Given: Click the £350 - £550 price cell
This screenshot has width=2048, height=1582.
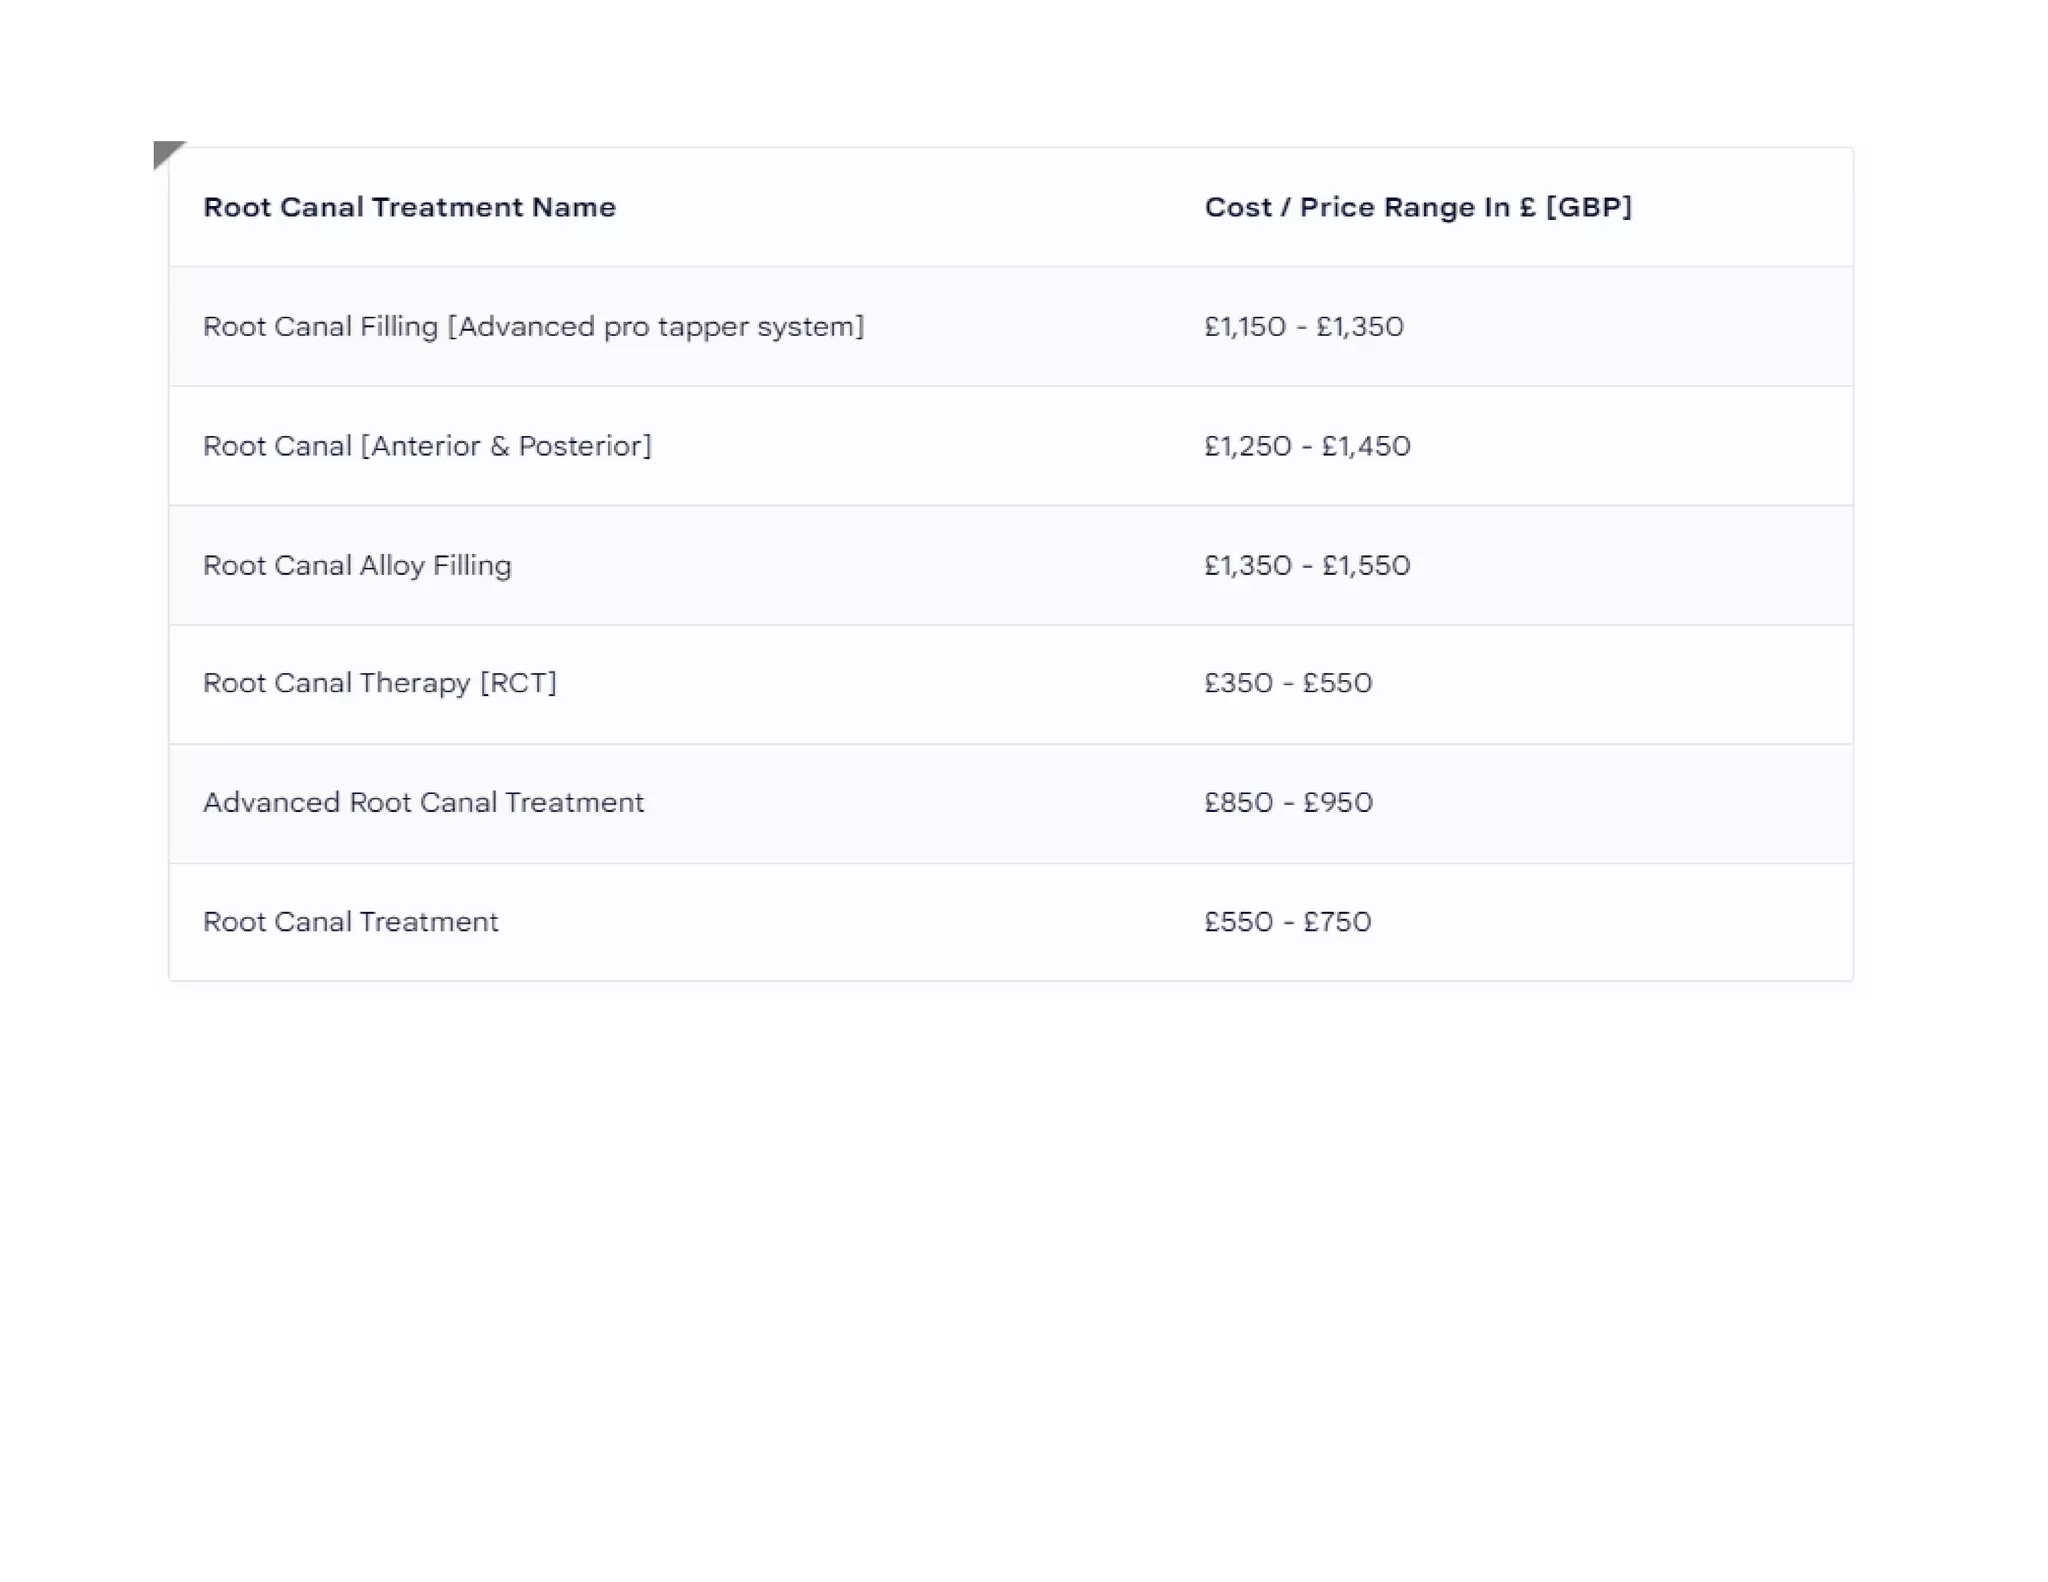Looking at the screenshot, I should [x=1287, y=683].
